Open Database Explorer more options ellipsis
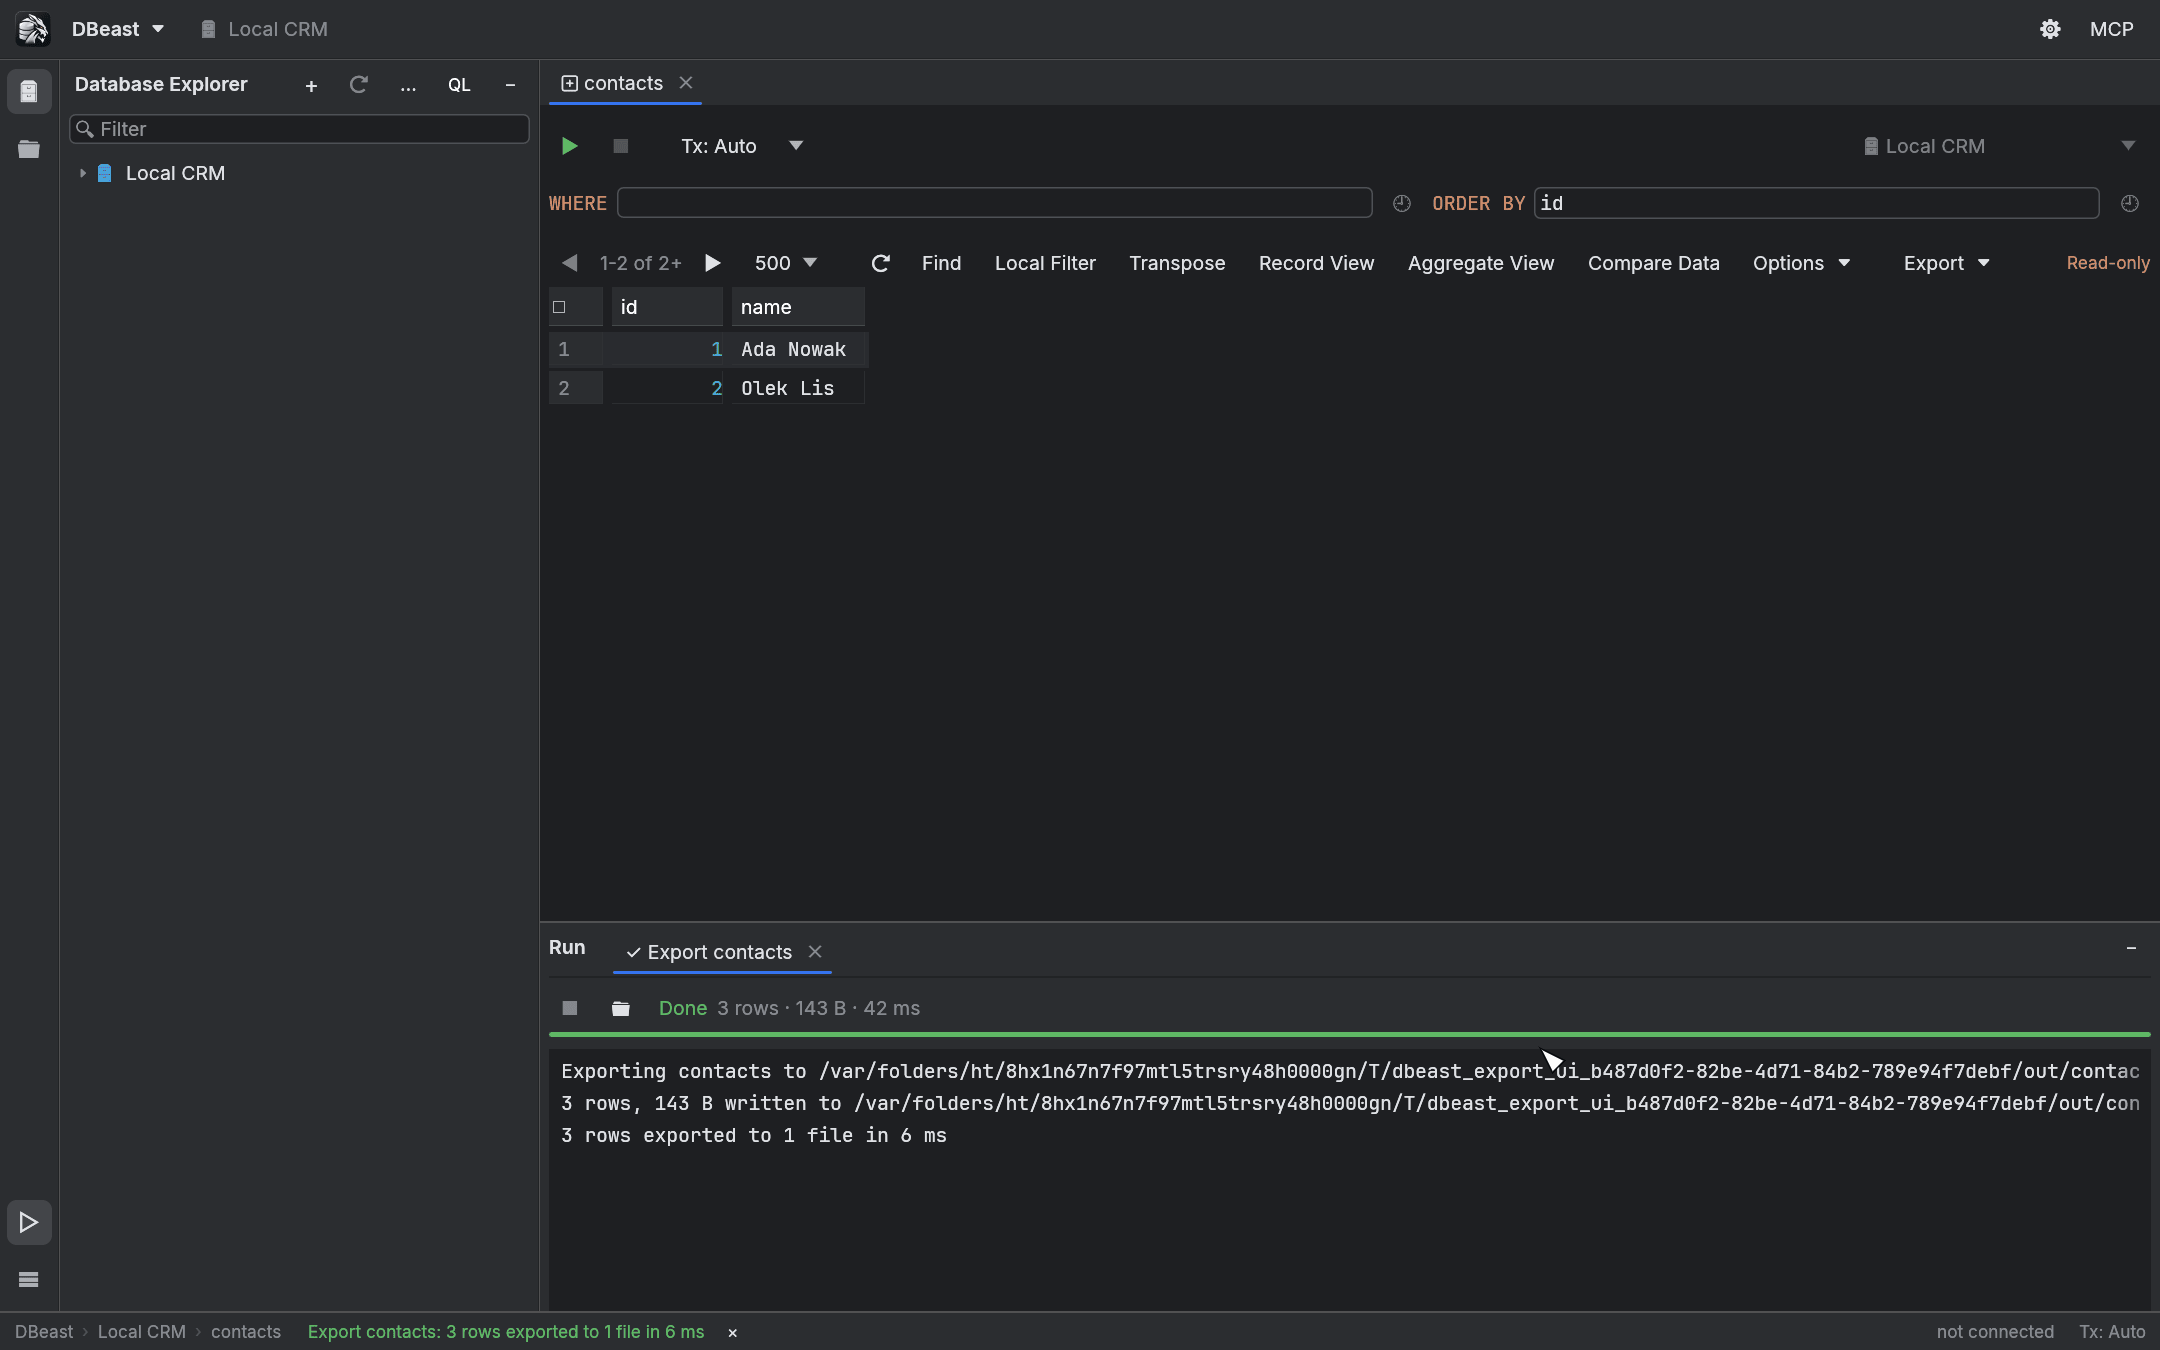Image resolution: width=2160 pixels, height=1350 pixels. 408,86
